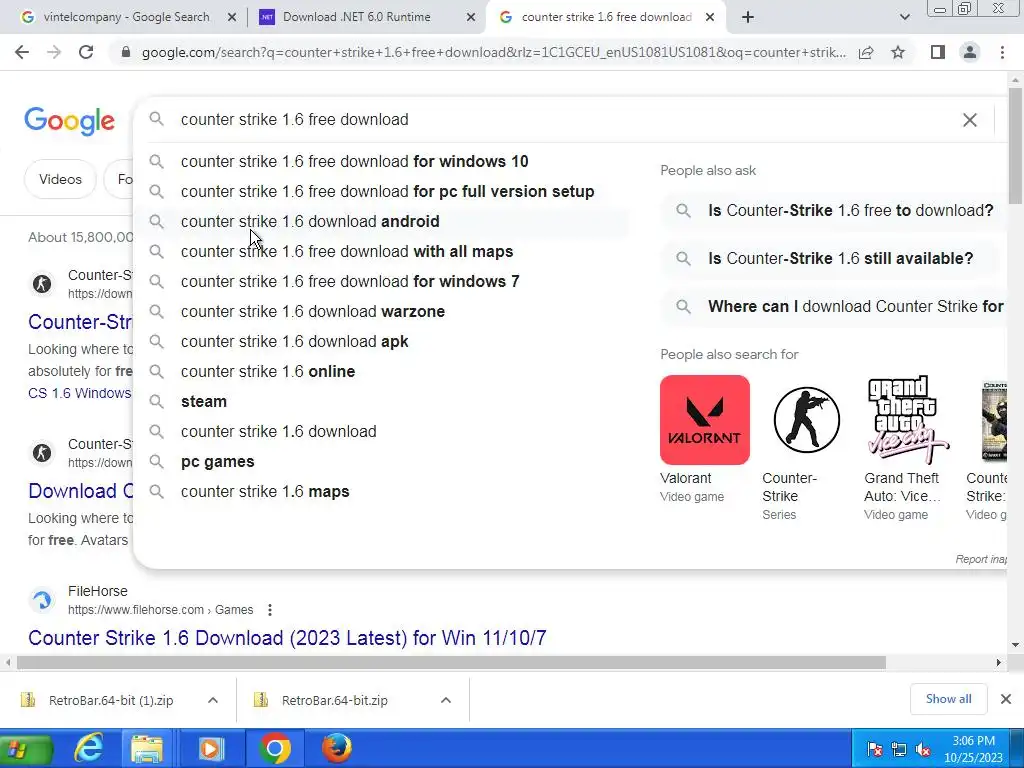1024x768 pixels.
Task: Open Windows Media Player from taskbar
Action: pos(210,748)
